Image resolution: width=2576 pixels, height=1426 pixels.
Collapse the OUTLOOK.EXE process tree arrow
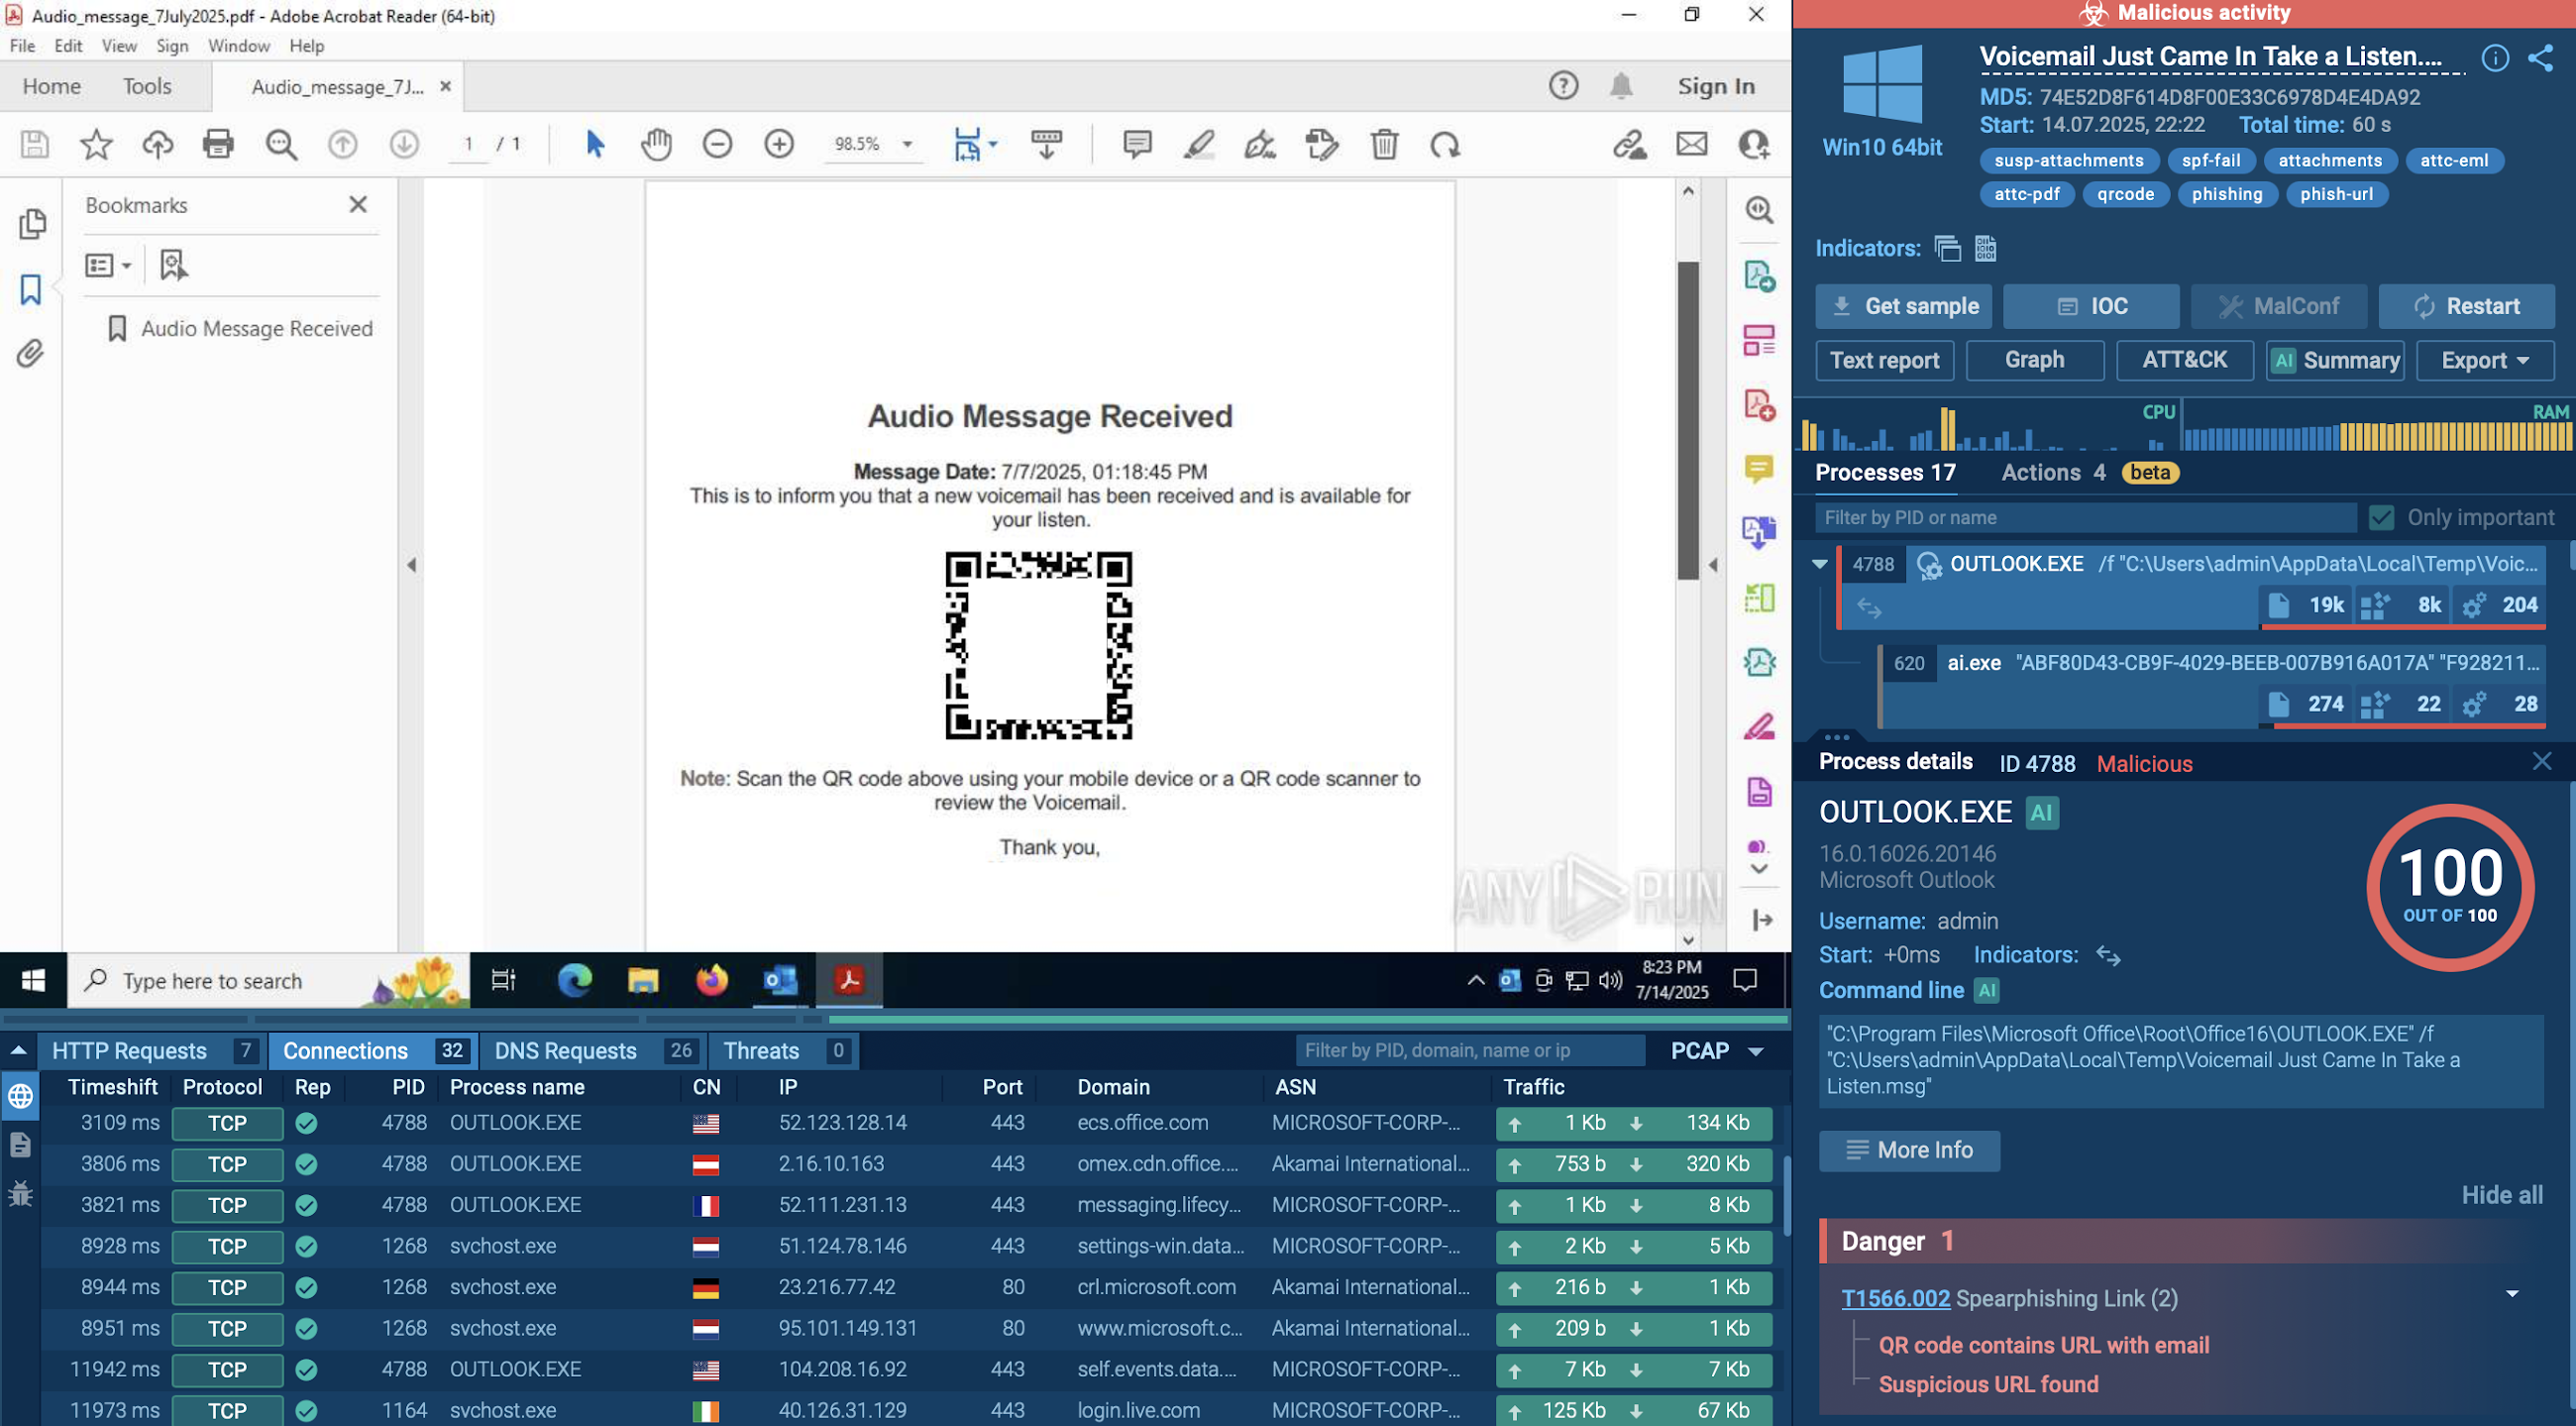click(1820, 564)
